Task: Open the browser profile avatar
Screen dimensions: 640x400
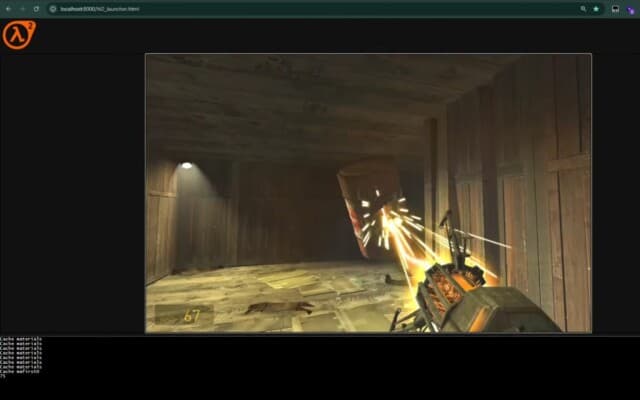Action: [x=631, y=10]
